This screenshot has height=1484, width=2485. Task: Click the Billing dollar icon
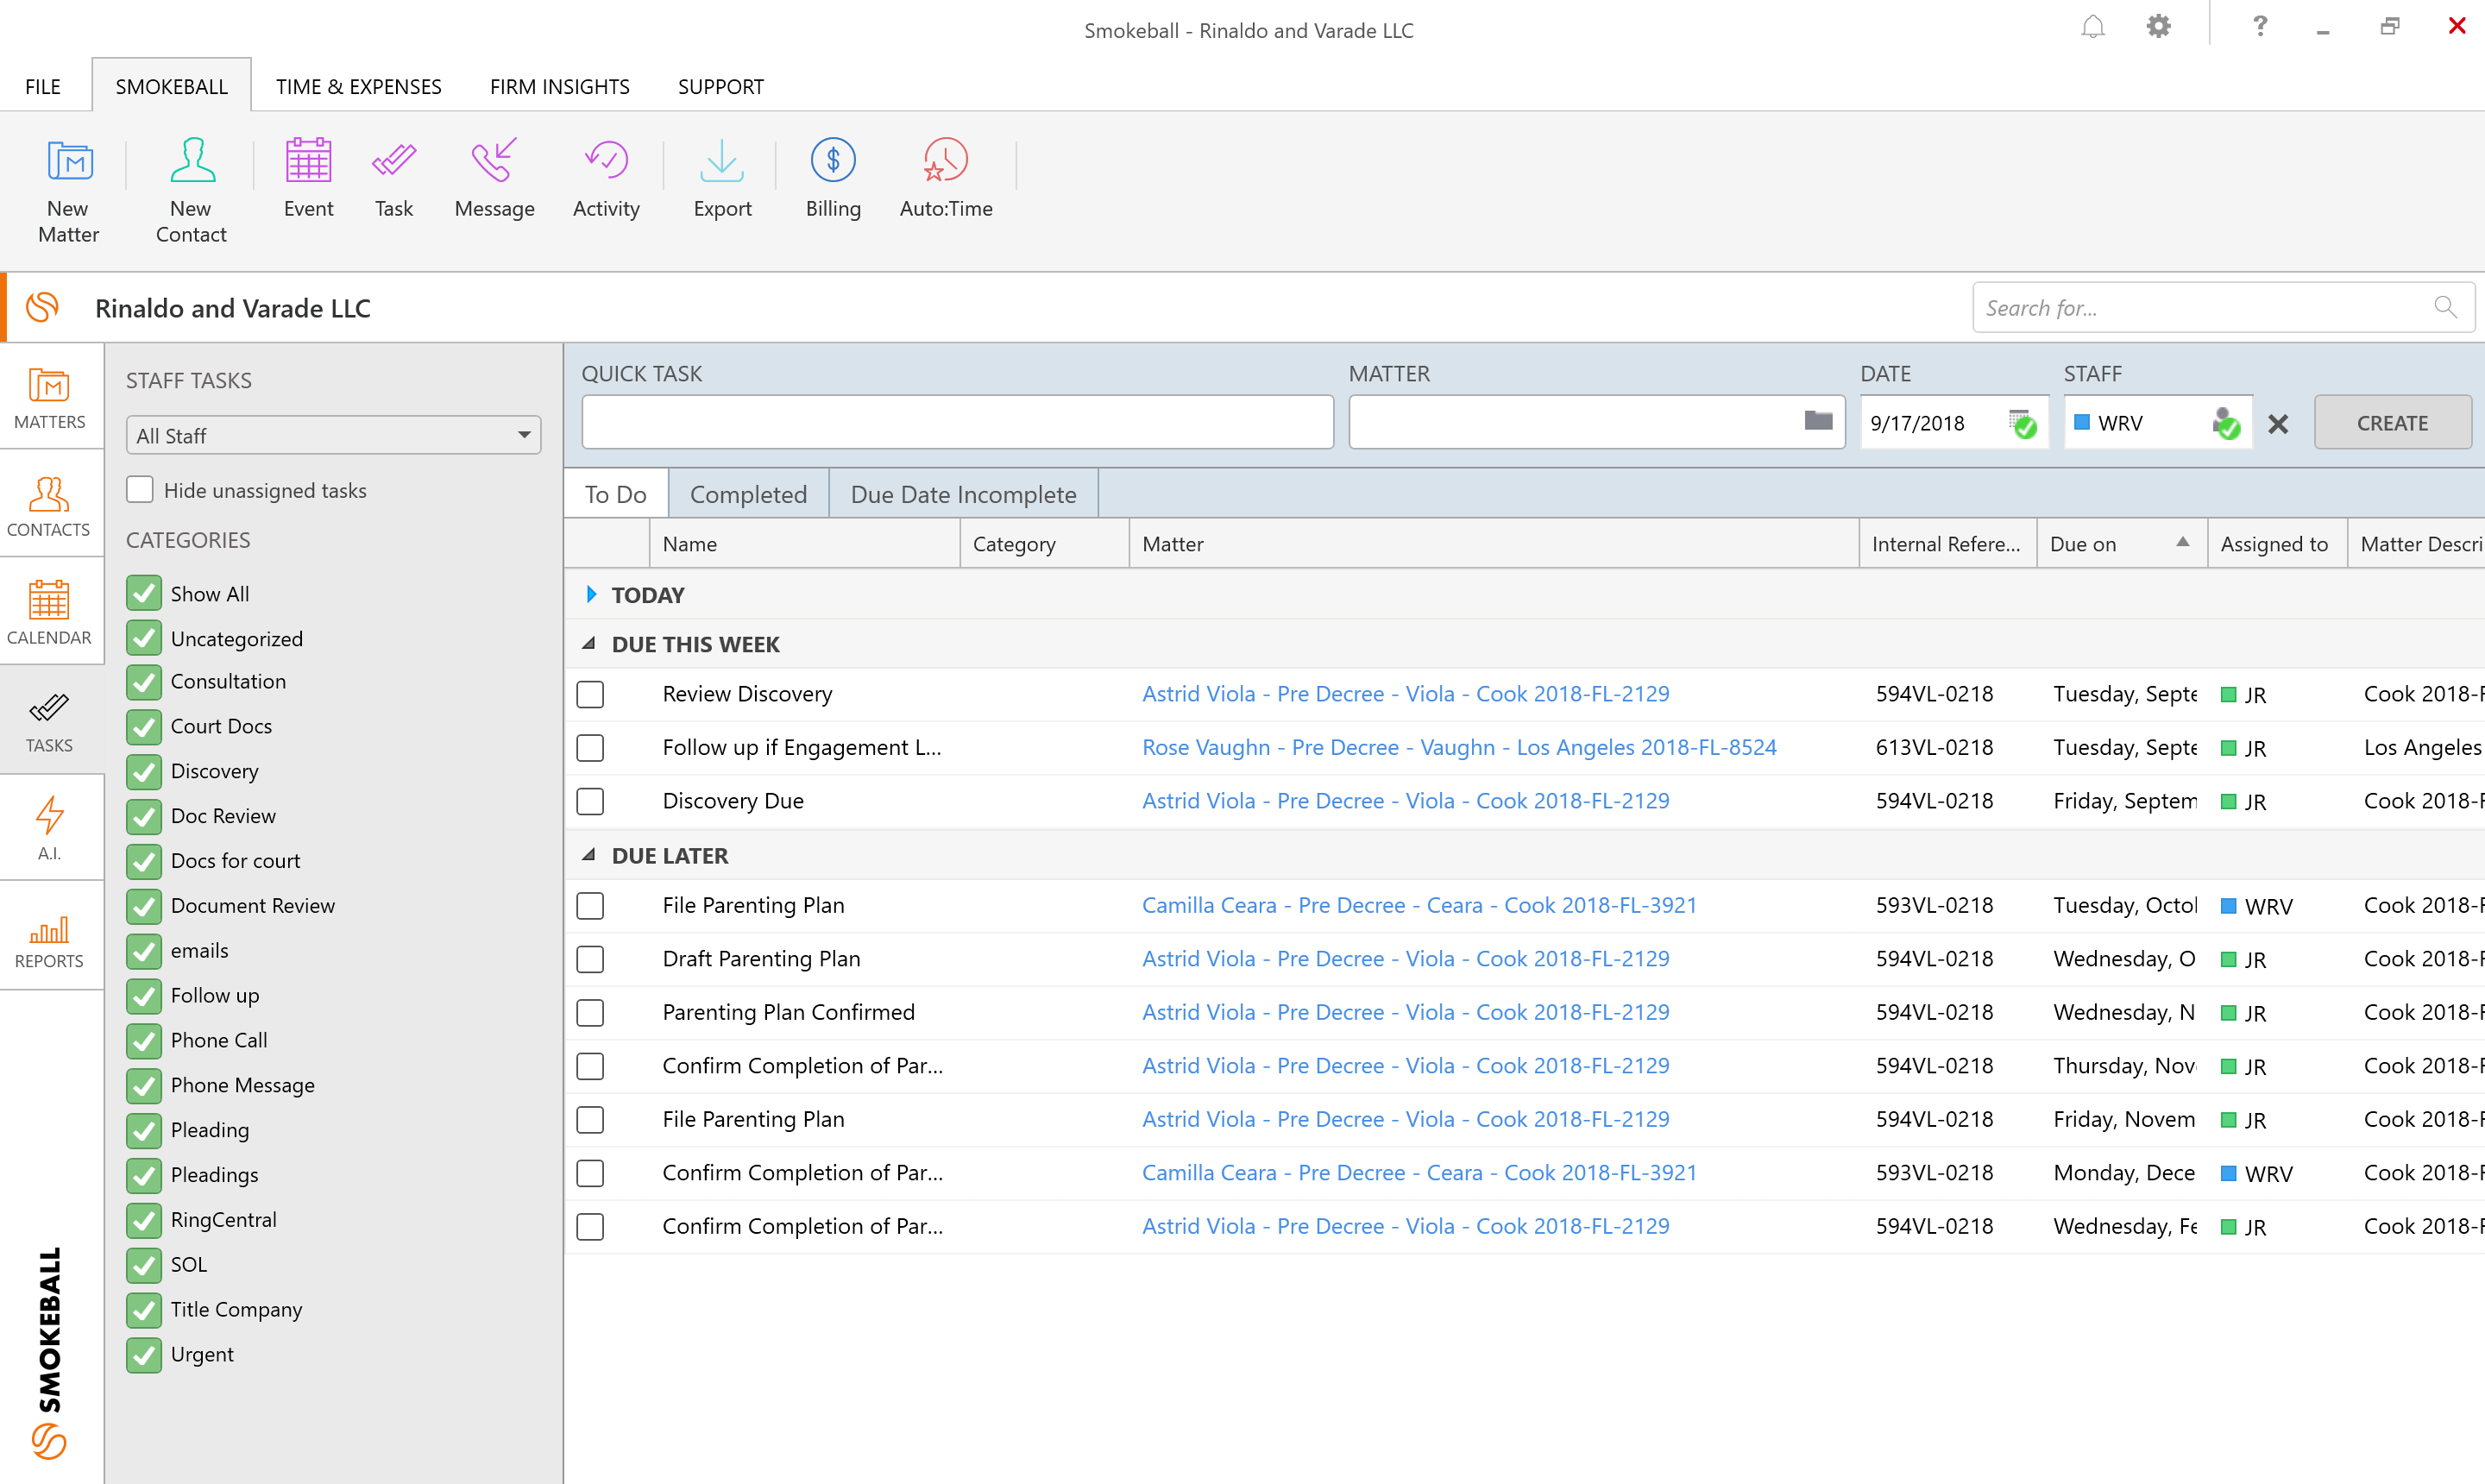[x=832, y=162]
